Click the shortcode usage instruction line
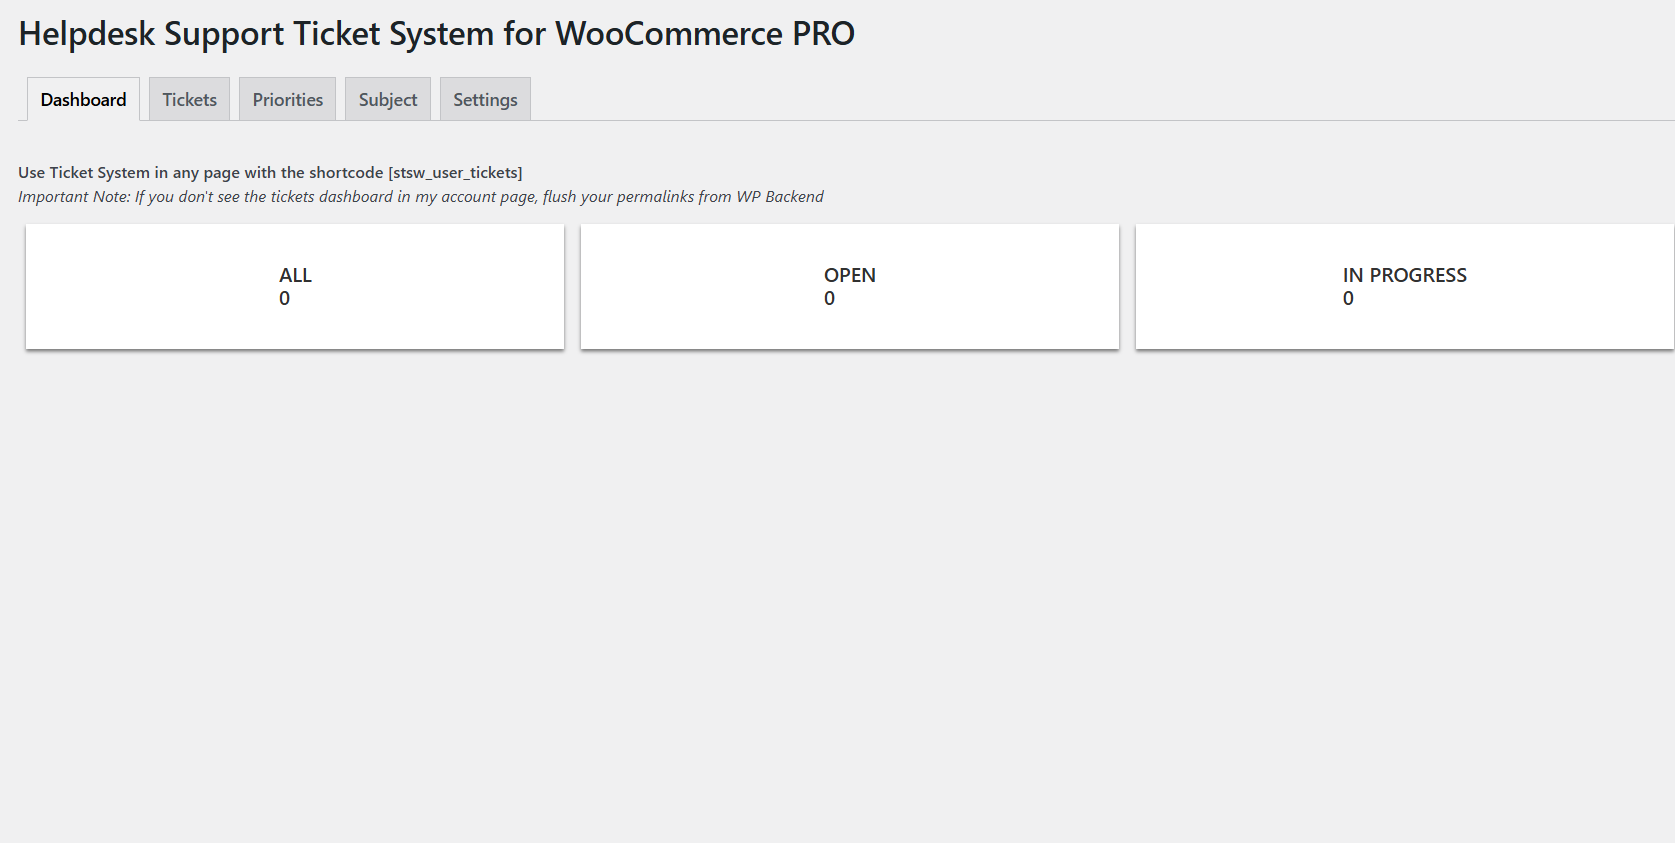The height and width of the screenshot is (843, 1675). click(x=270, y=172)
